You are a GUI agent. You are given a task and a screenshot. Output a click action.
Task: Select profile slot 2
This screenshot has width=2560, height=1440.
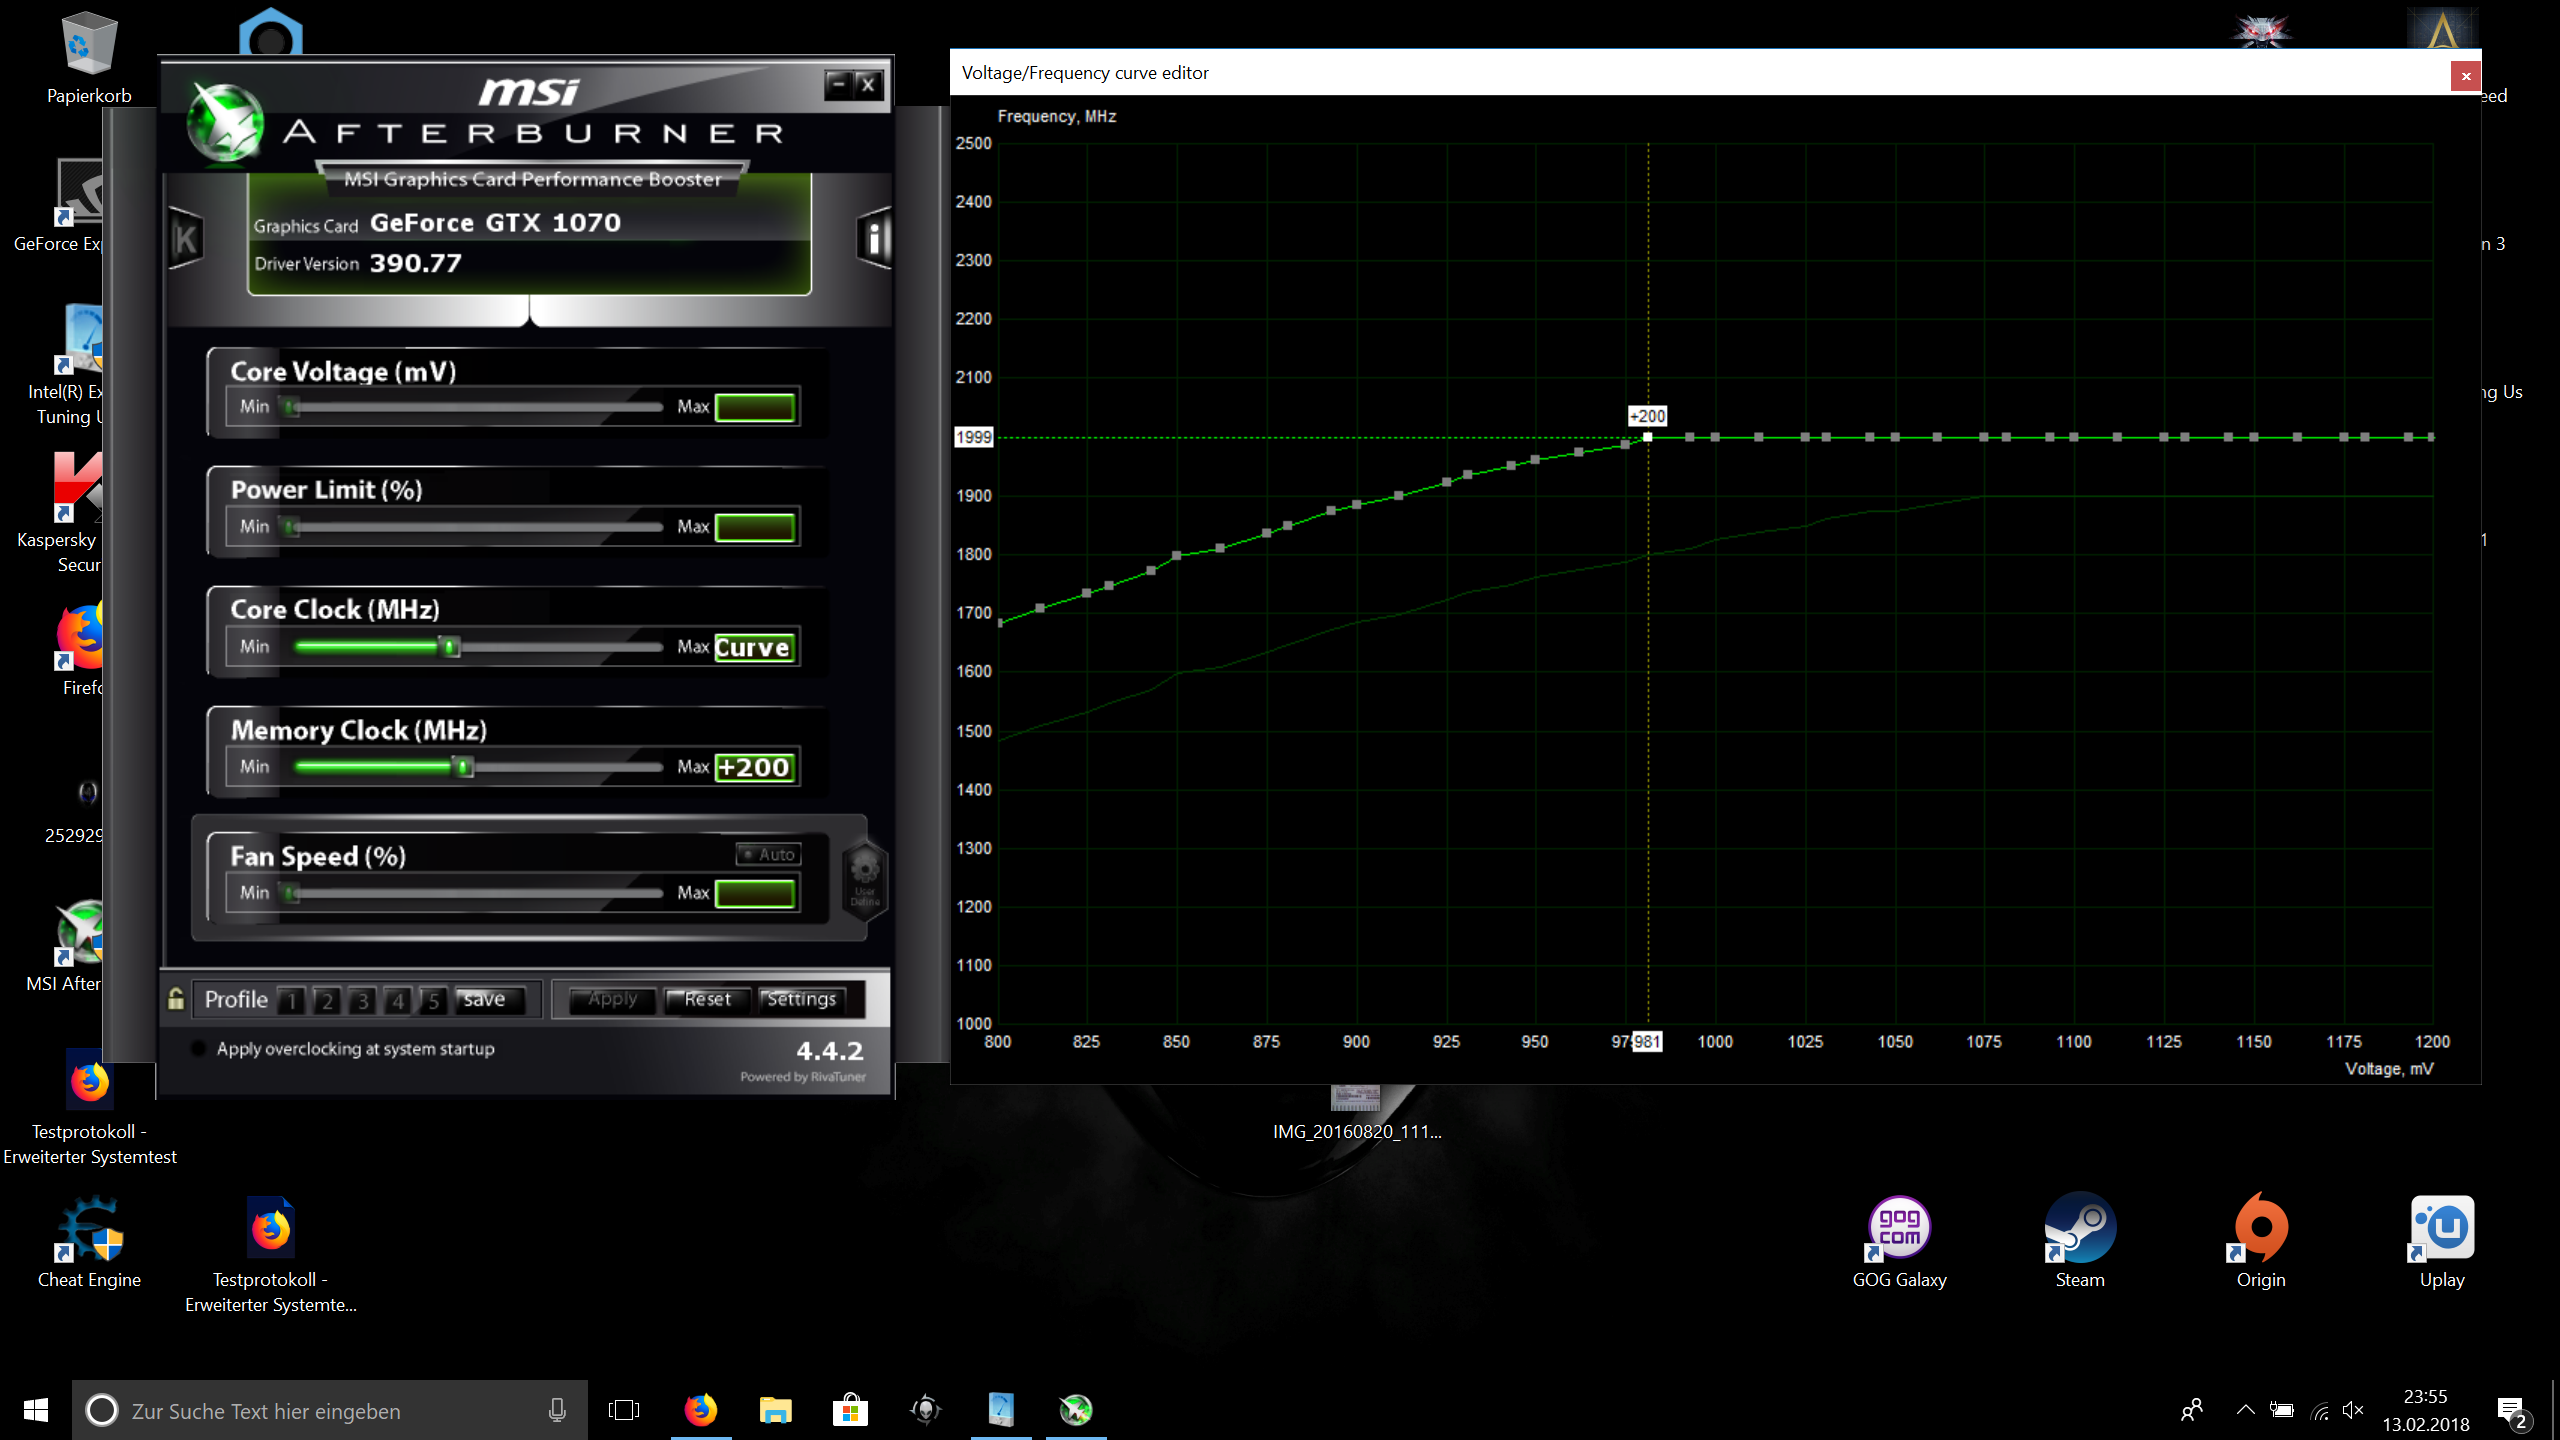tap(327, 999)
